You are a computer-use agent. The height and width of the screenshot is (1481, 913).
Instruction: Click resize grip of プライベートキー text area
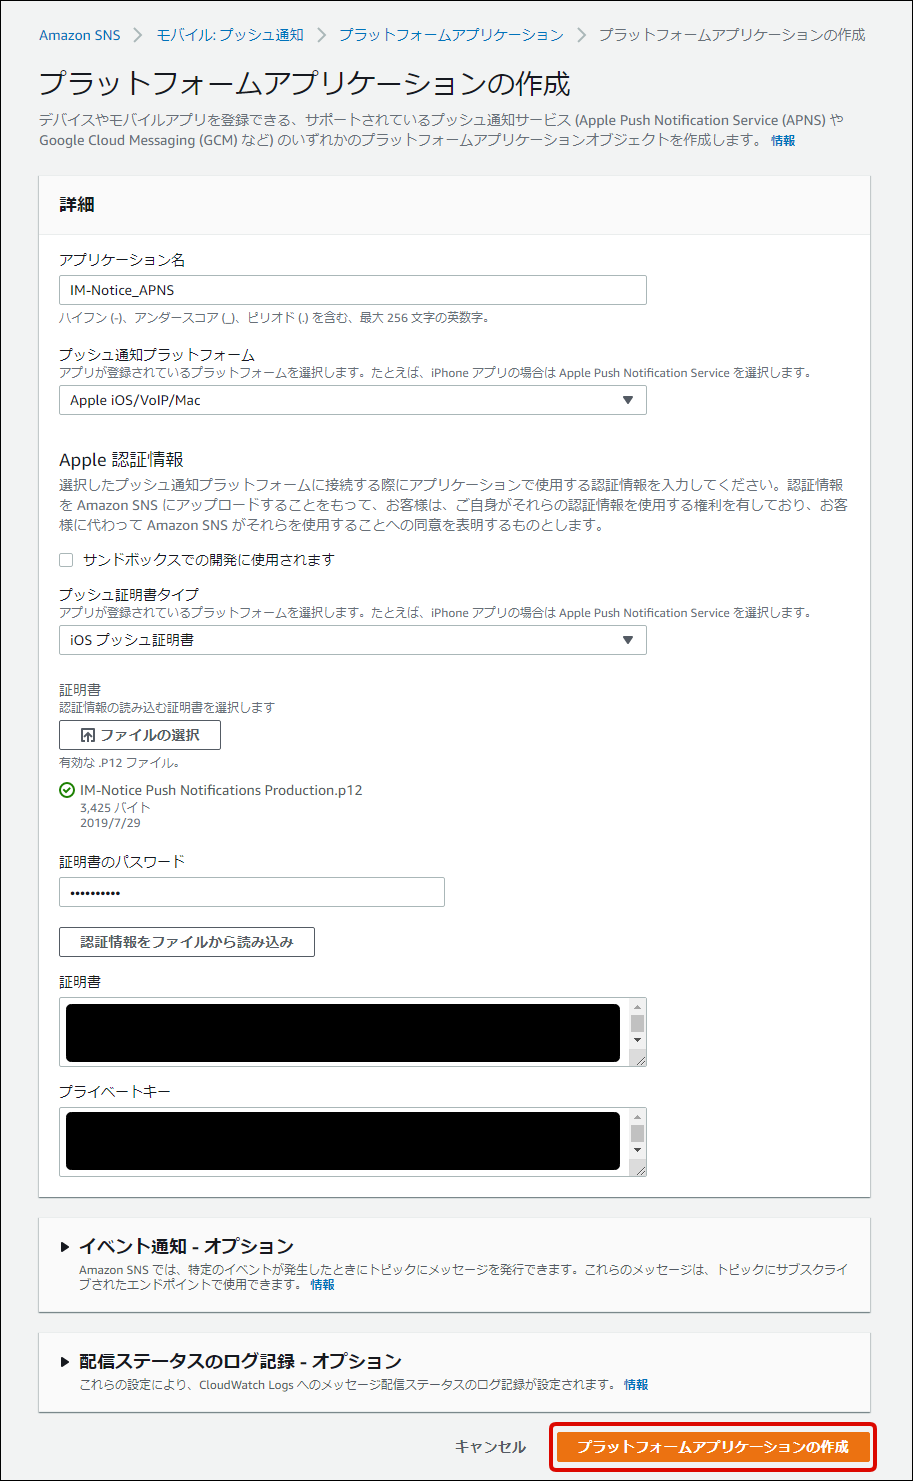(639, 1169)
